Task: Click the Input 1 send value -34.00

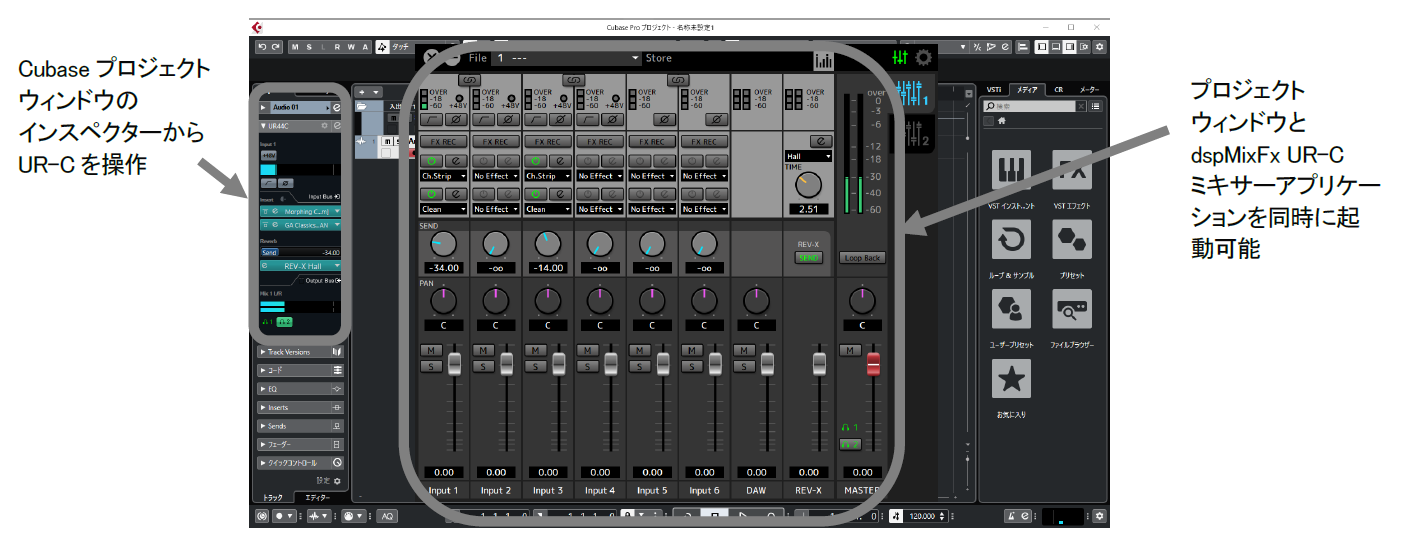Action: coord(444,268)
